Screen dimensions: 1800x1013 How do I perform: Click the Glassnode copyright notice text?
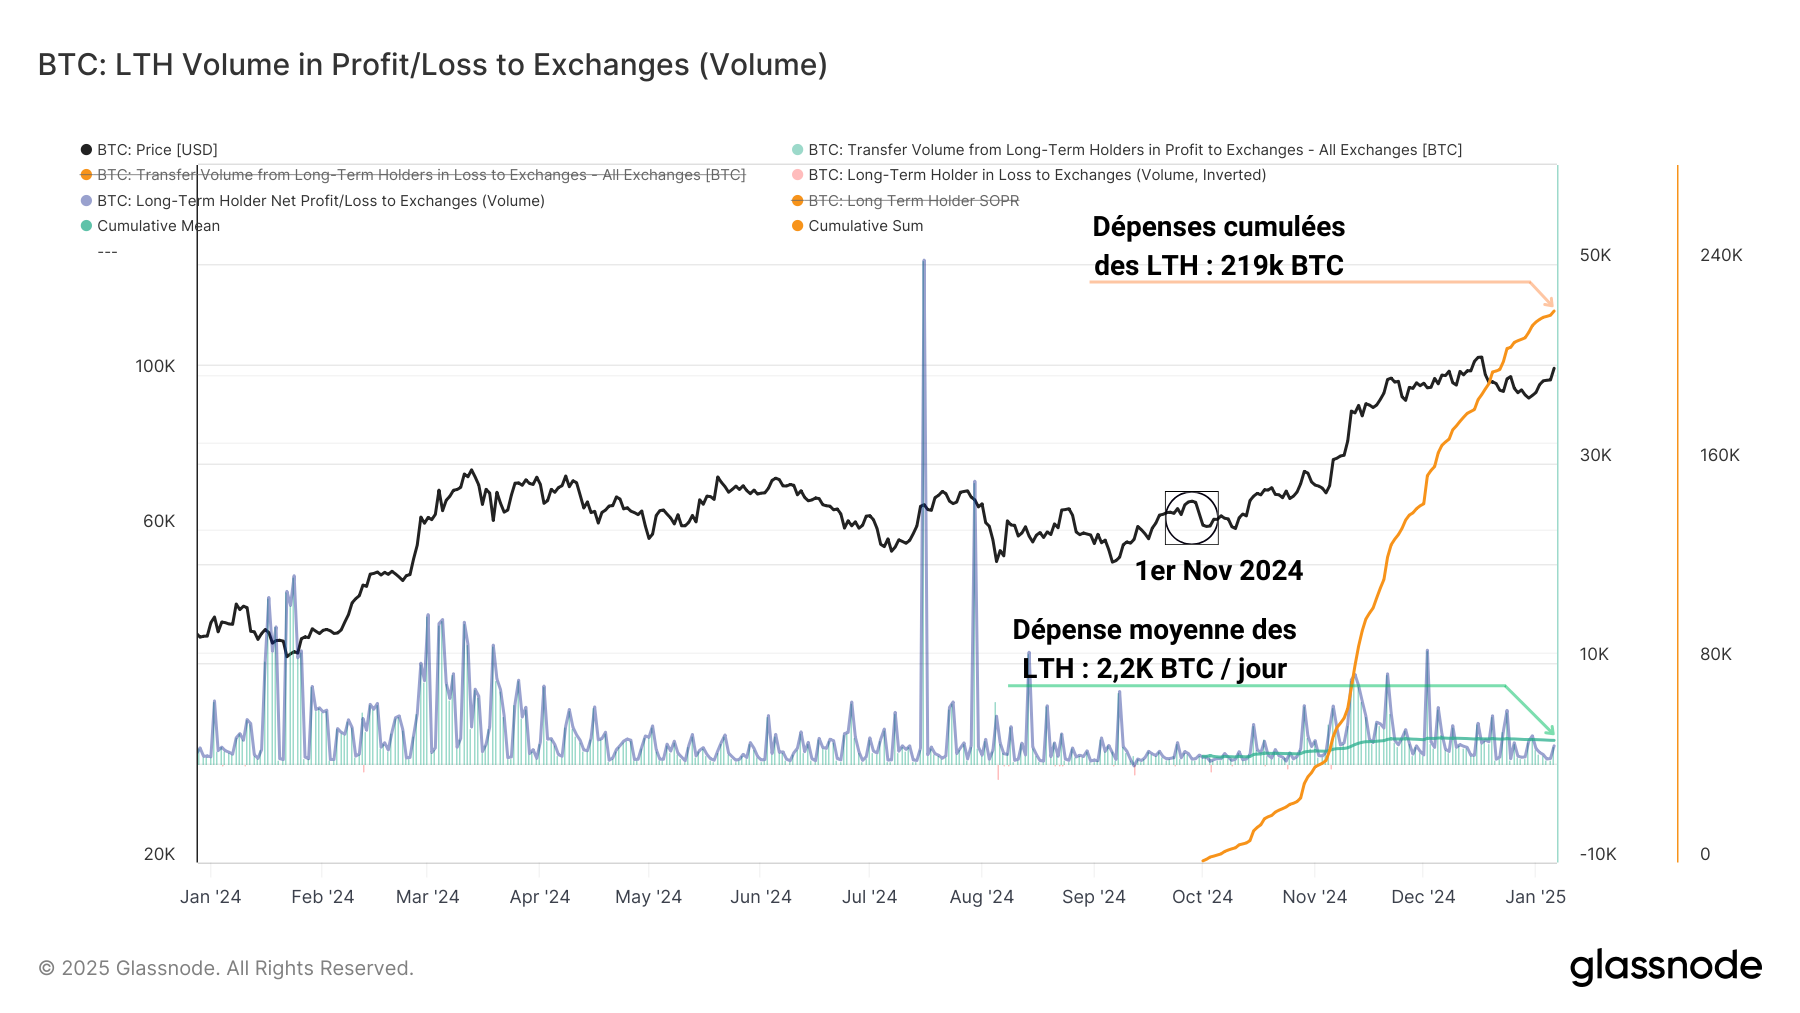pyautogui.click(x=226, y=968)
